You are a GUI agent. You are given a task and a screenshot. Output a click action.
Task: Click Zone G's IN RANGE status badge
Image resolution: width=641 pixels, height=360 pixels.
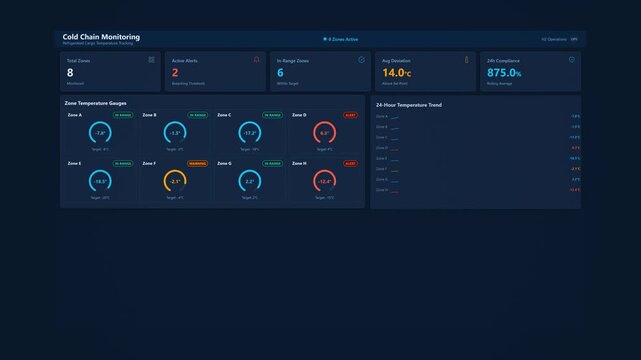click(x=272, y=163)
